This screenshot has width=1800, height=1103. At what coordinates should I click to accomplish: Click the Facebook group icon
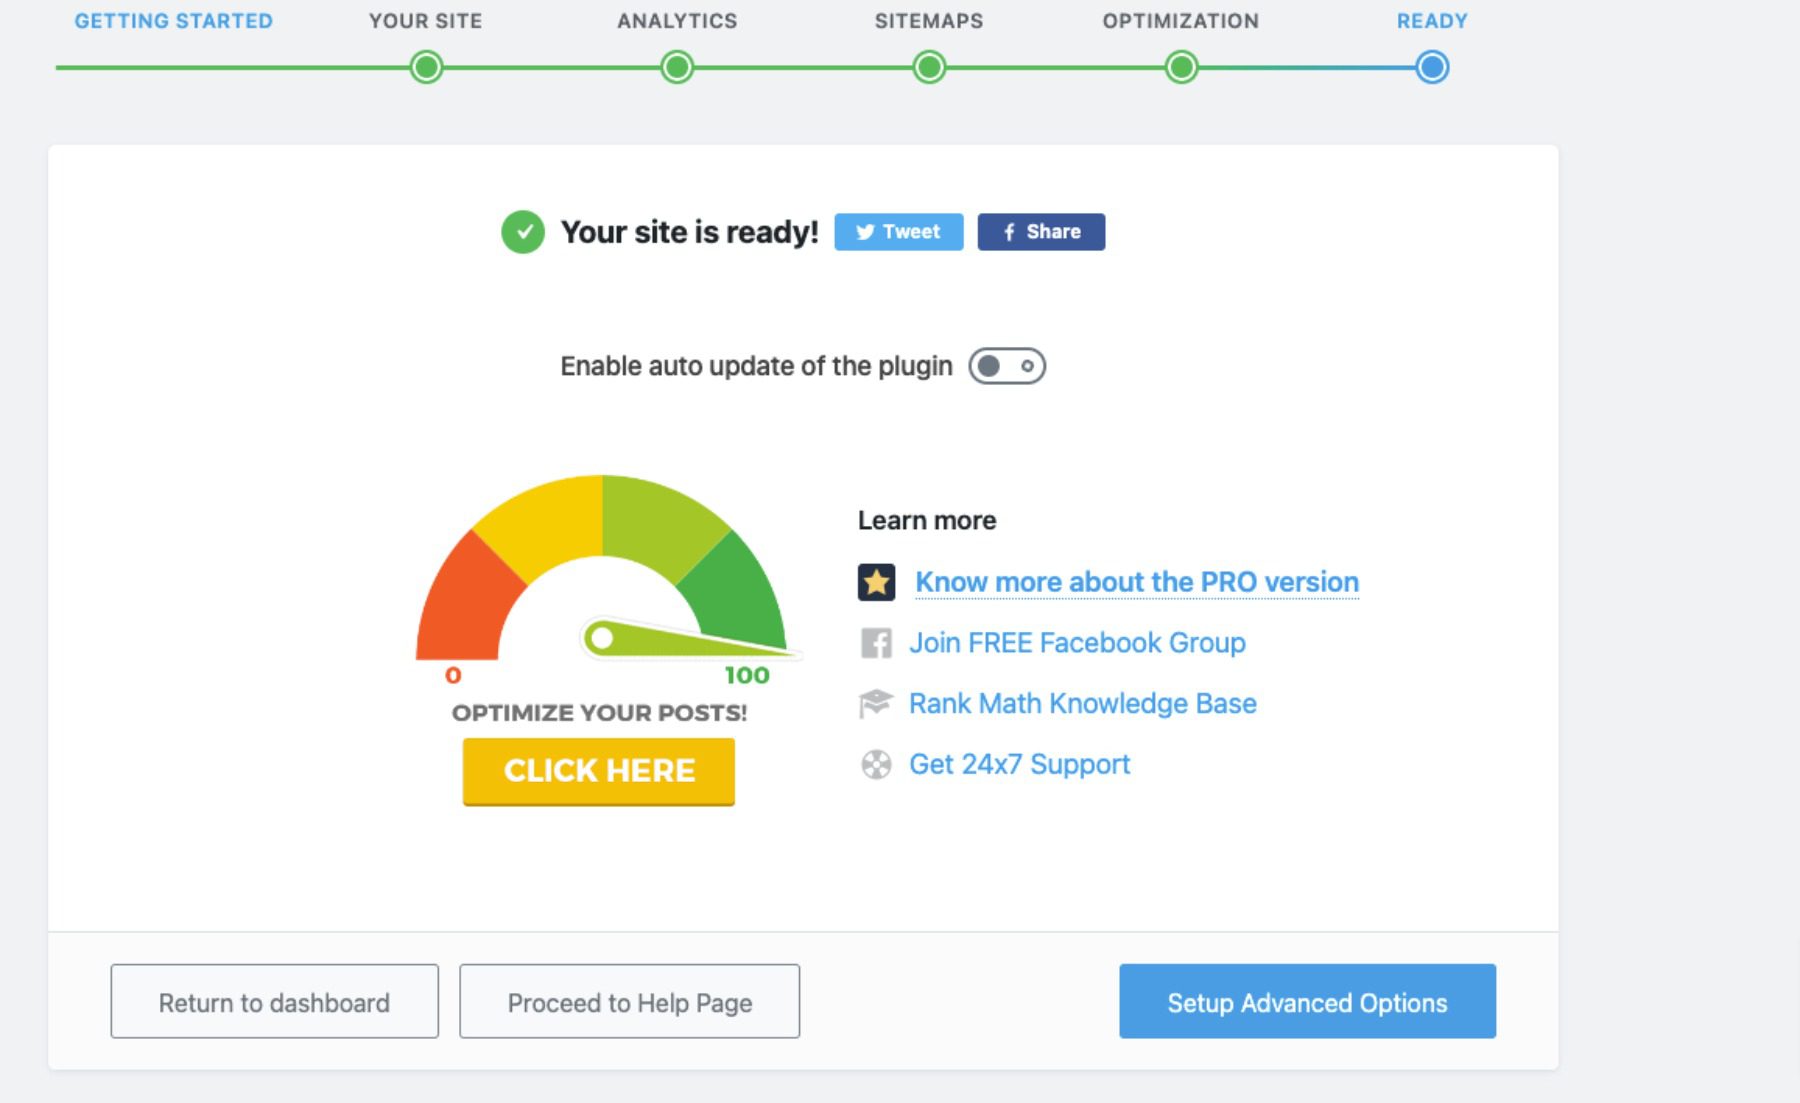tap(876, 643)
